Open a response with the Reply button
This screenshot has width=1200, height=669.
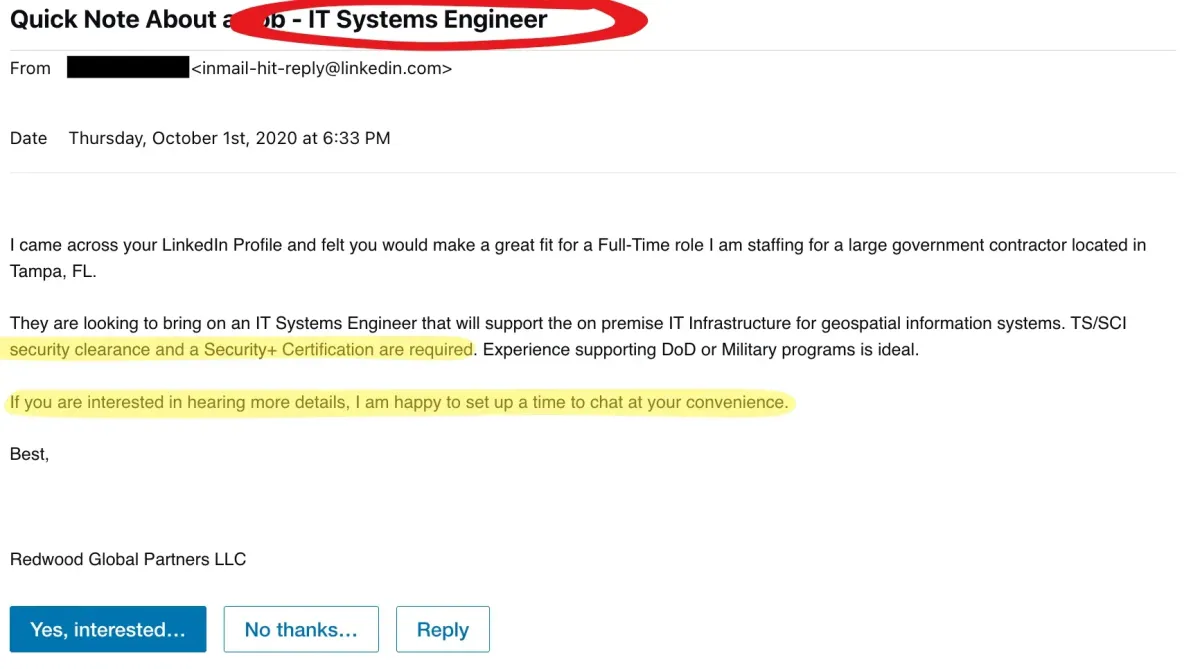coord(443,629)
